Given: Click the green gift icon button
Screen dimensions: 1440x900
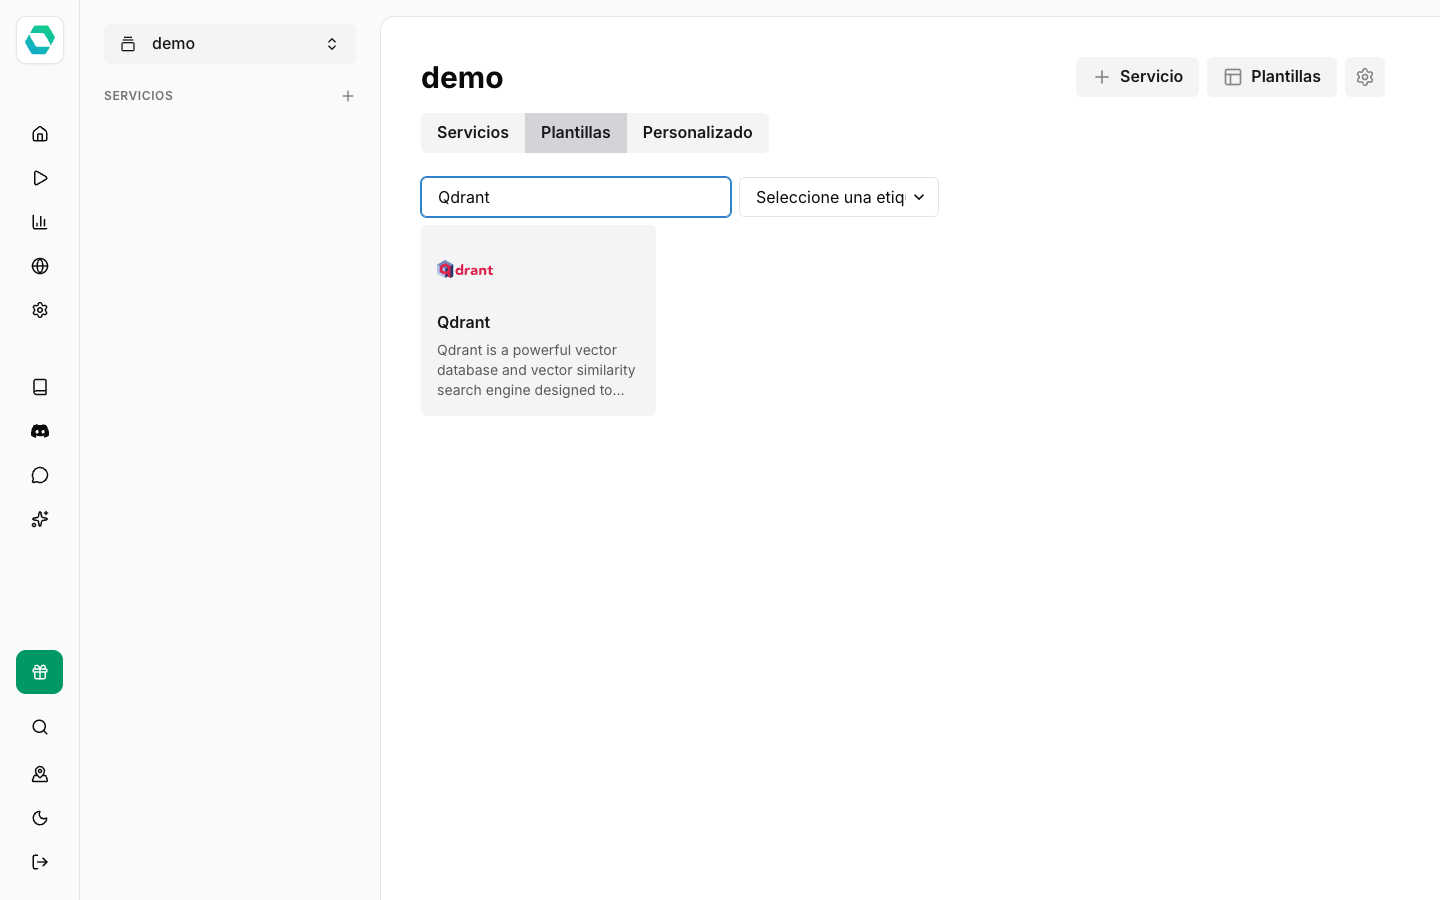Looking at the screenshot, I should pyautogui.click(x=40, y=672).
